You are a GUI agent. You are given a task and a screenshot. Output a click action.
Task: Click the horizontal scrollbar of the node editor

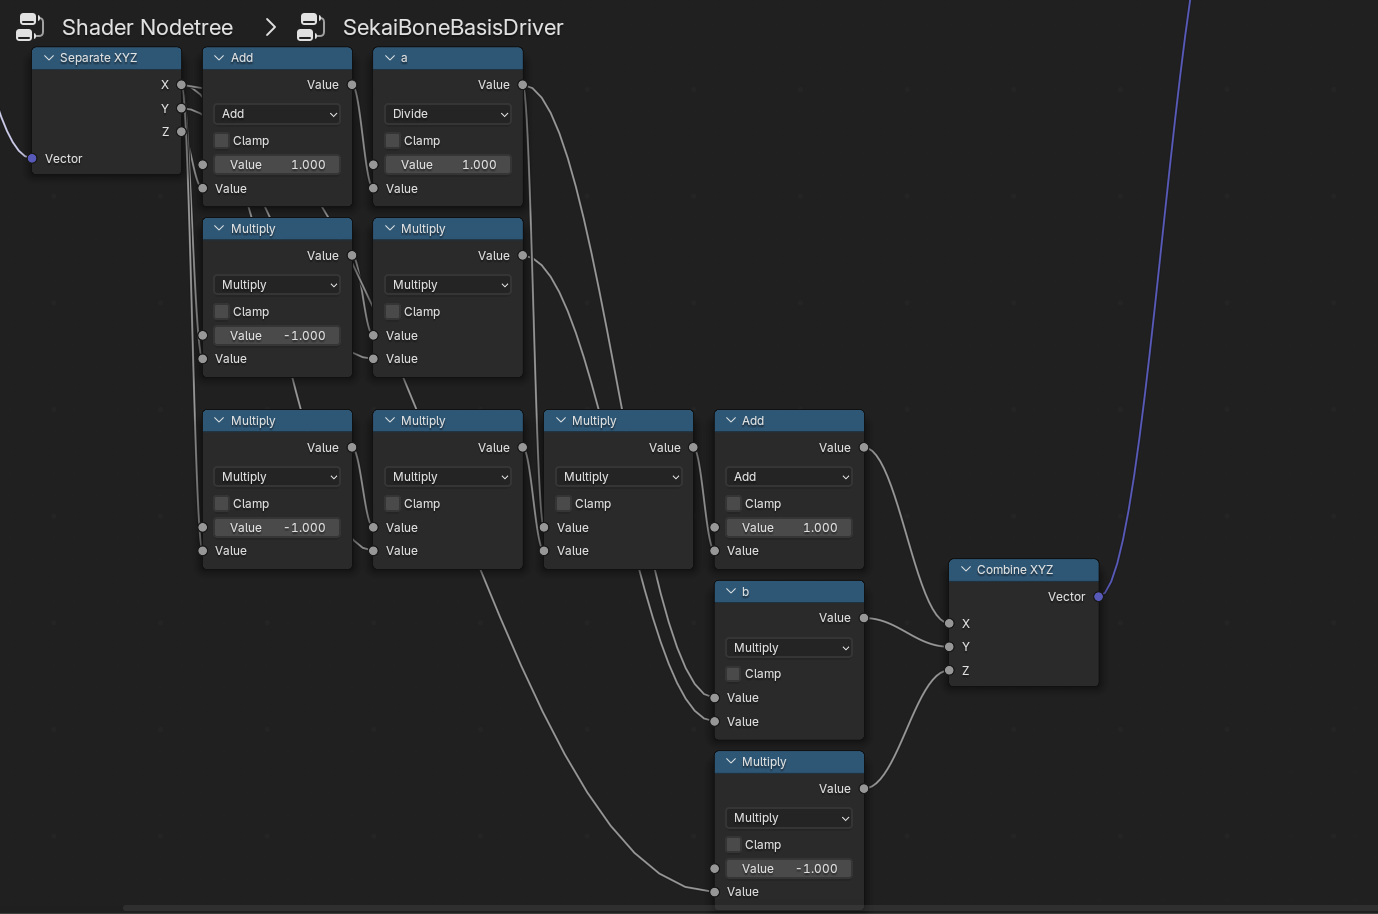(750, 909)
